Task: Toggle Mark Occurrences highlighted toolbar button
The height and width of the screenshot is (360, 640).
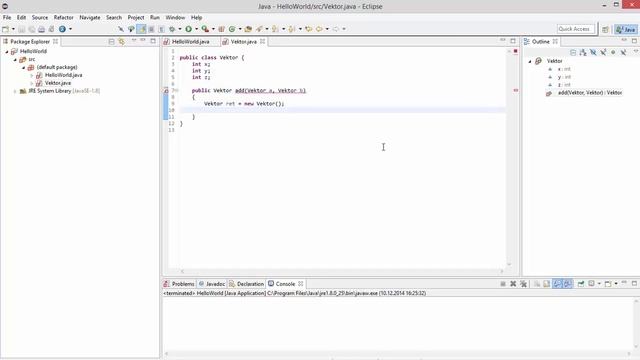Action: coord(141,29)
